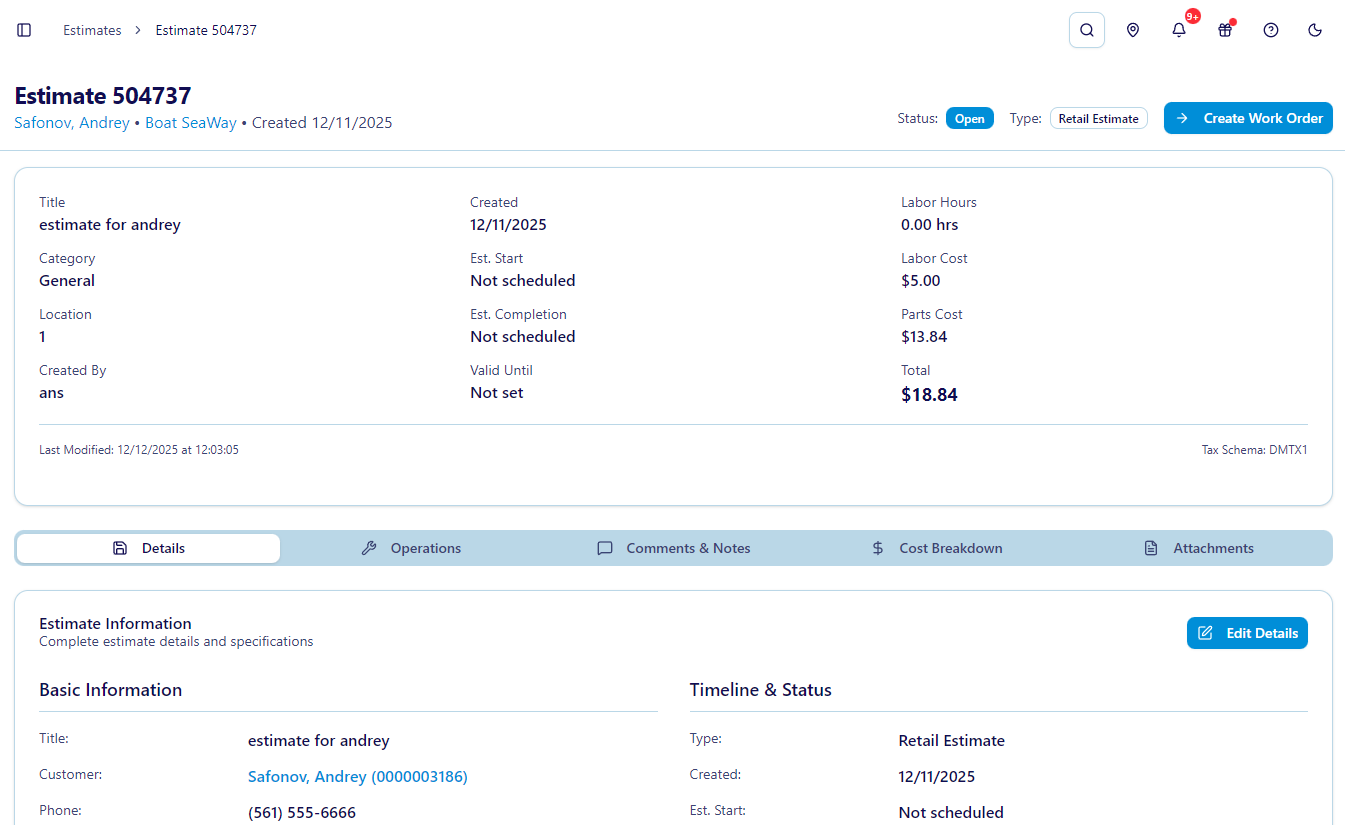Click the dollar icon on the Cost Breakdown tab
The height and width of the screenshot is (825, 1345).
pyautogui.click(x=877, y=548)
